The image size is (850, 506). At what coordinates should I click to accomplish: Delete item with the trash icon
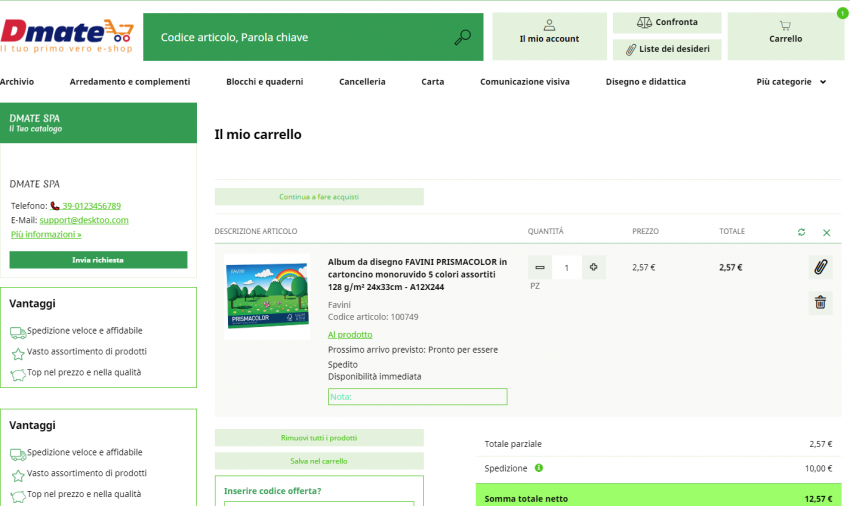[820, 302]
